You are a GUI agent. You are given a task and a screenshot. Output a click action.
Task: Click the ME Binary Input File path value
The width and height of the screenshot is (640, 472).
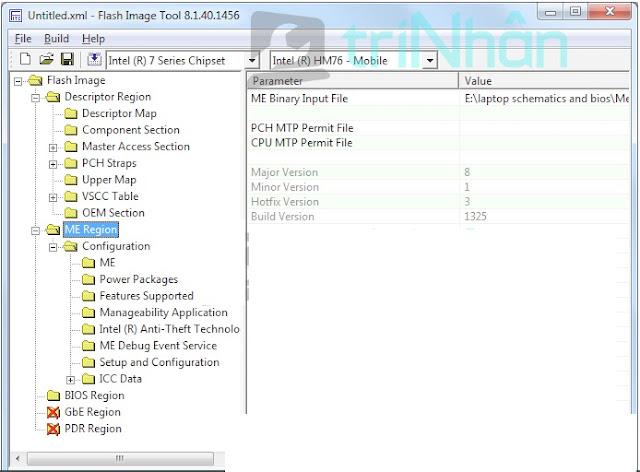pos(547,98)
